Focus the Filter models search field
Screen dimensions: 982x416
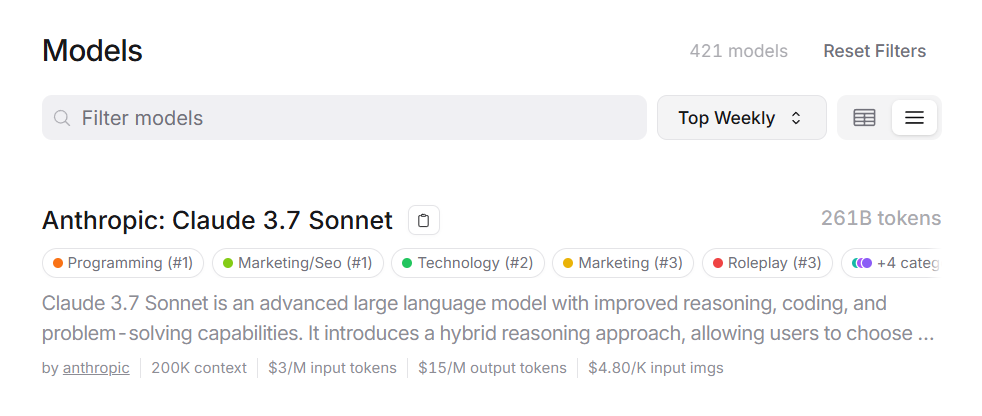click(344, 118)
